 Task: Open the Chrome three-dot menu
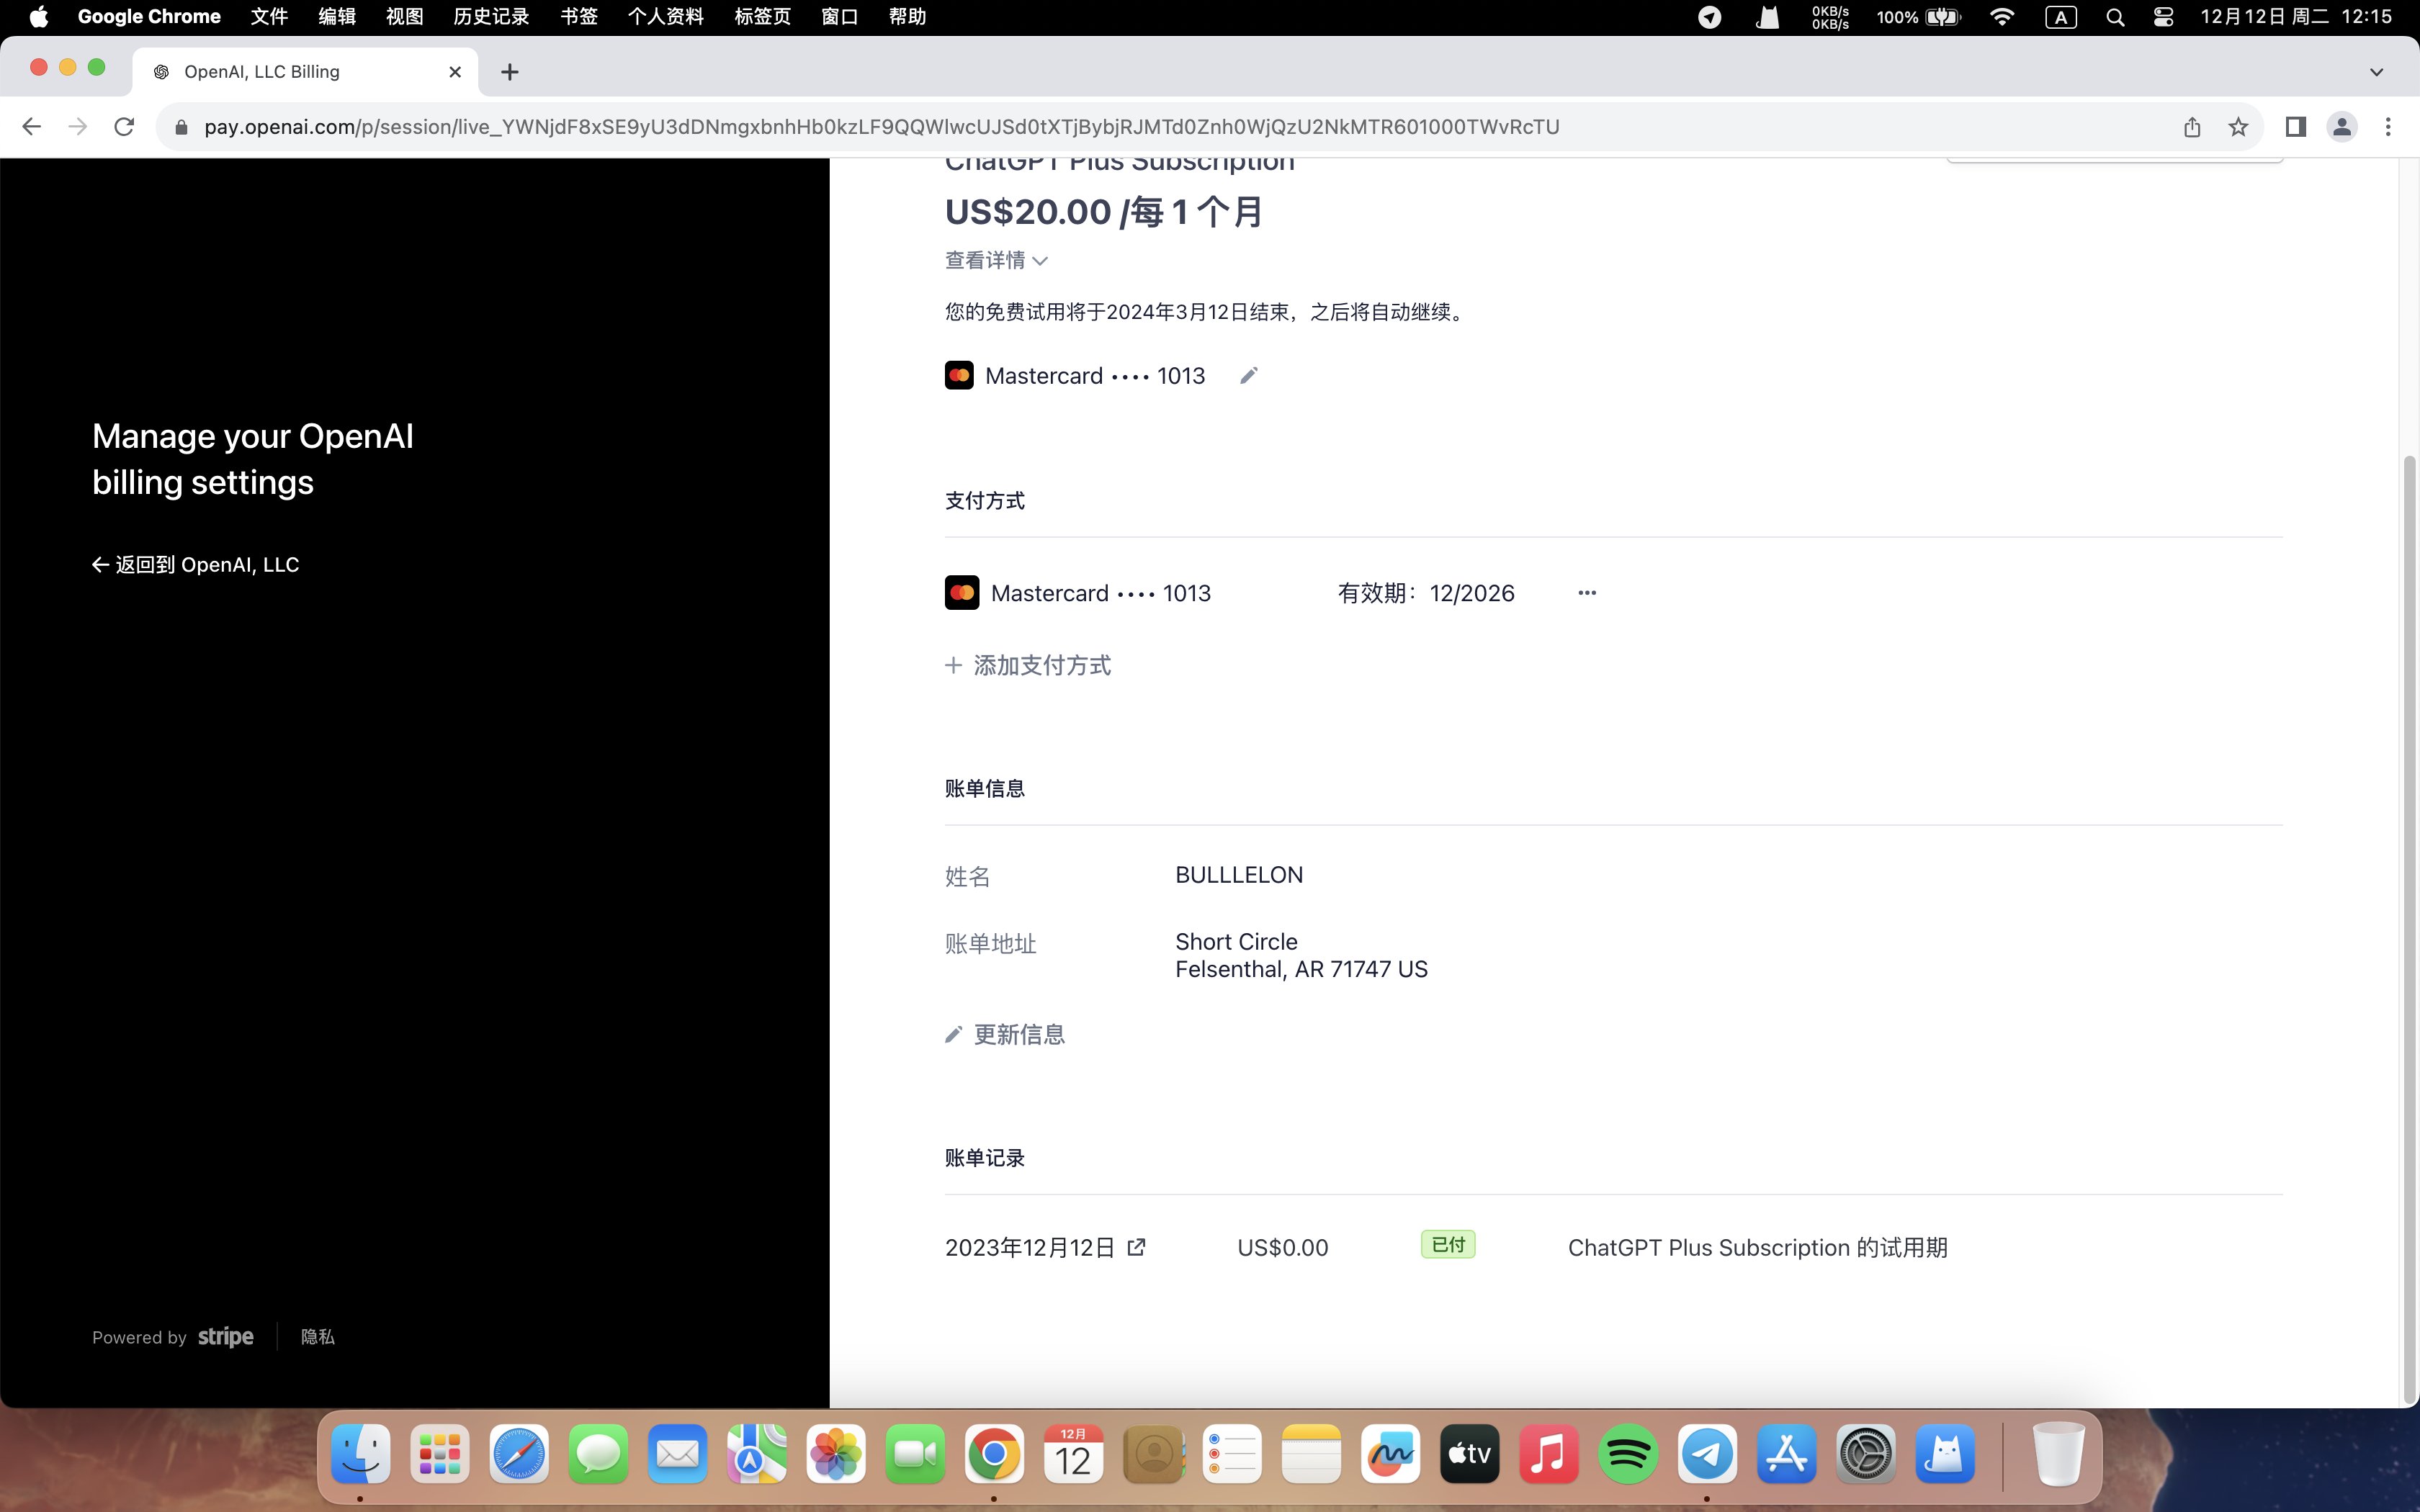pyautogui.click(x=2388, y=127)
